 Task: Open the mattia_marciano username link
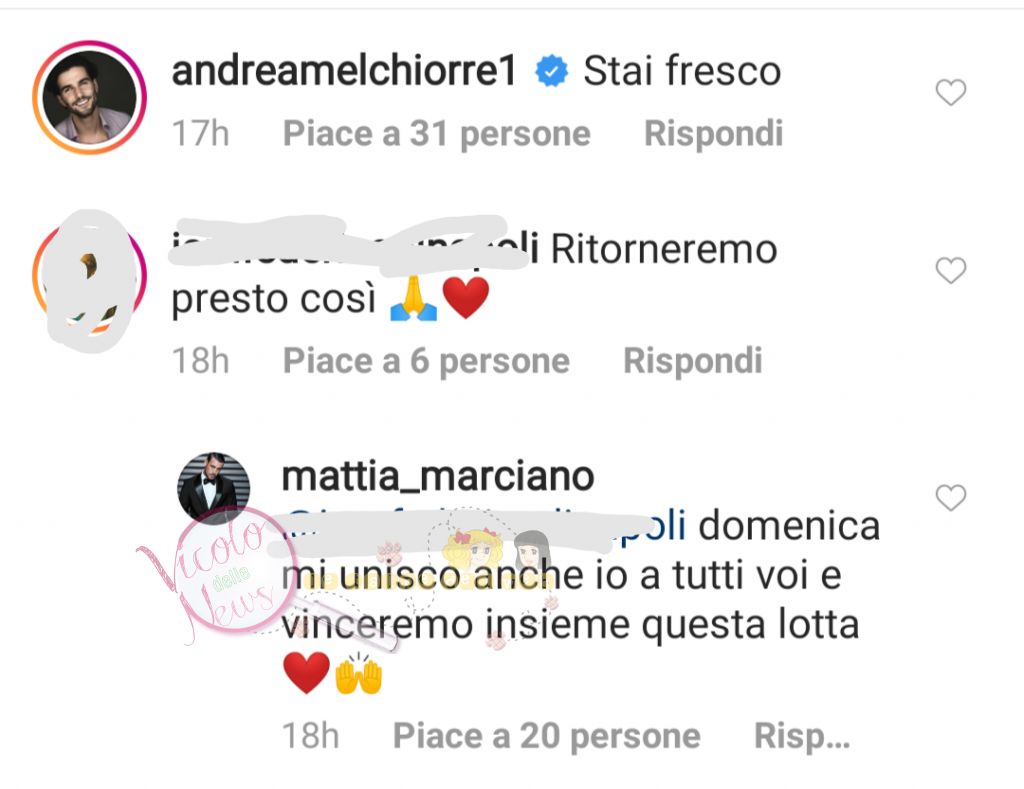tap(438, 476)
